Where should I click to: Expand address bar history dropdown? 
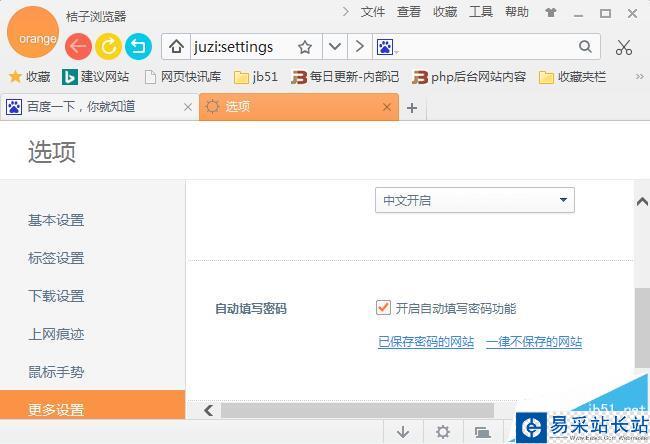(x=335, y=46)
